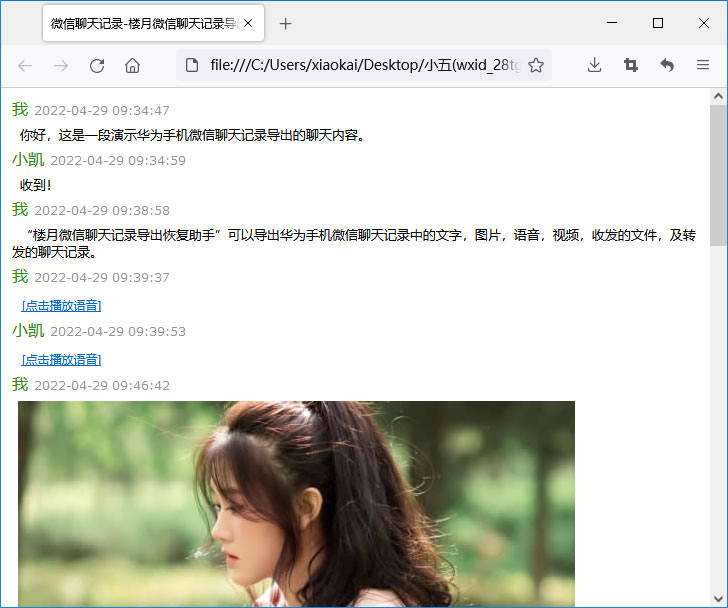Open a new browser tab
728x608 pixels.
286,24
